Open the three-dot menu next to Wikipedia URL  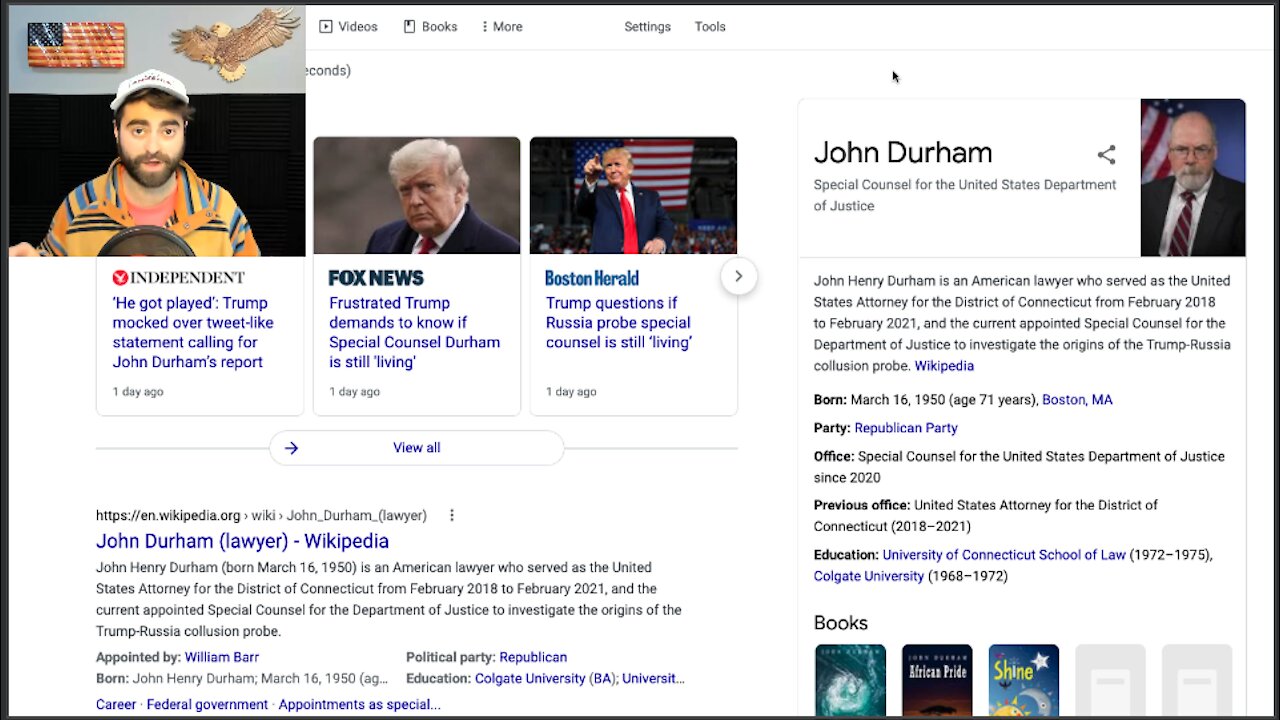pyautogui.click(x=451, y=515)
